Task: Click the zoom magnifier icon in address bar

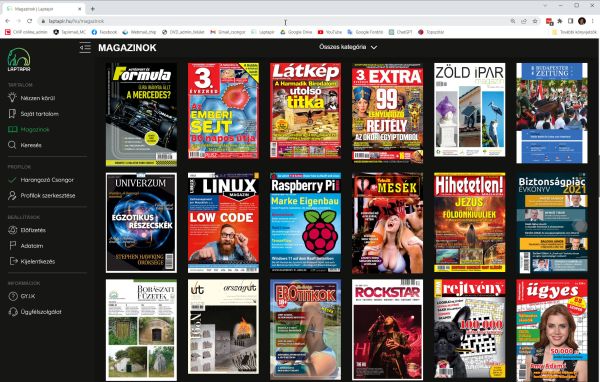Action: point(513,21)
